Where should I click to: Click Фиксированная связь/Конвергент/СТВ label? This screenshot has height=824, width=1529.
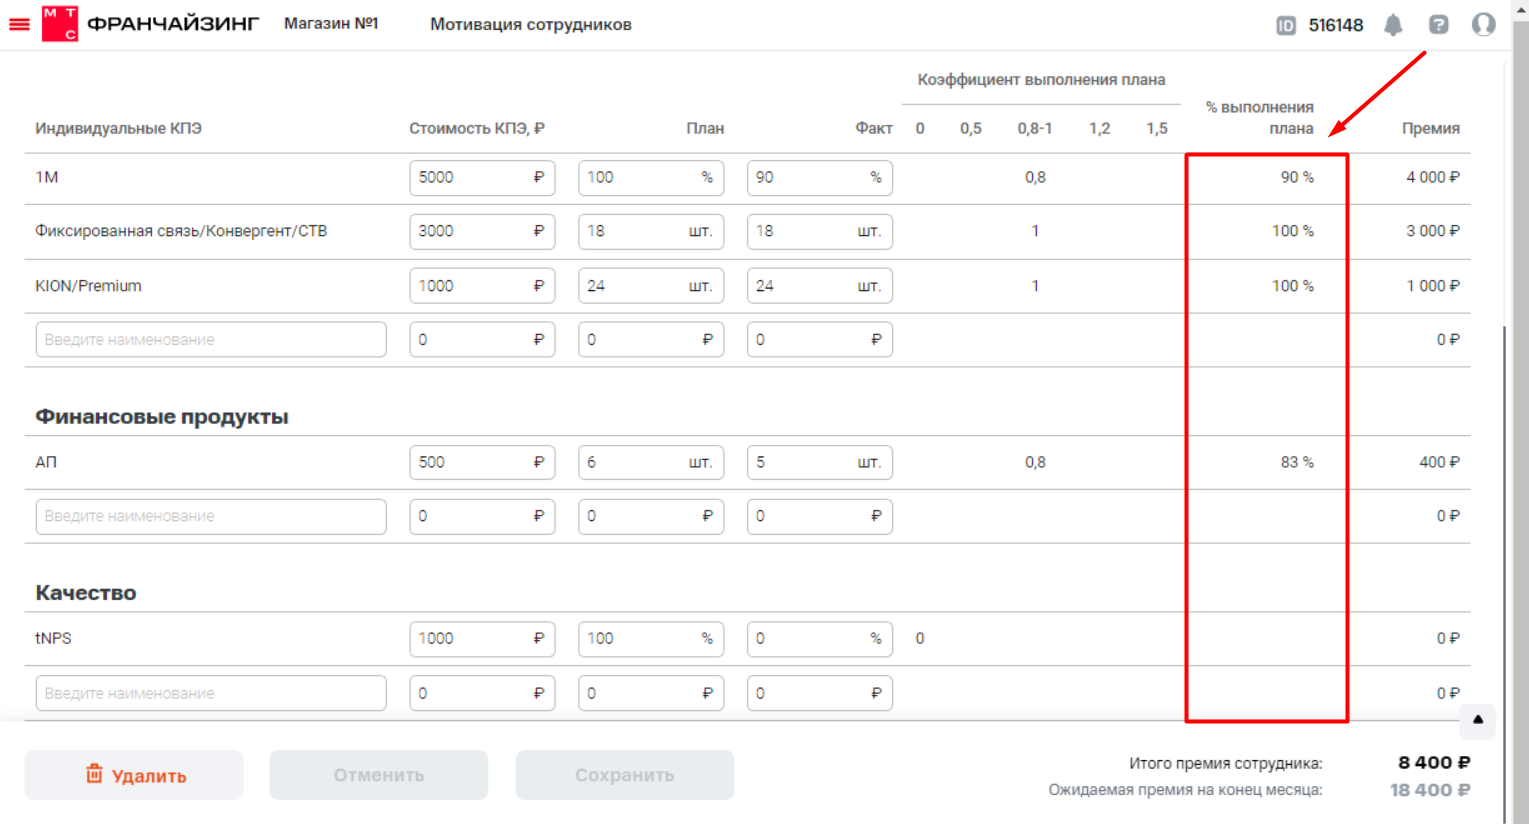(x=181, y=231)
